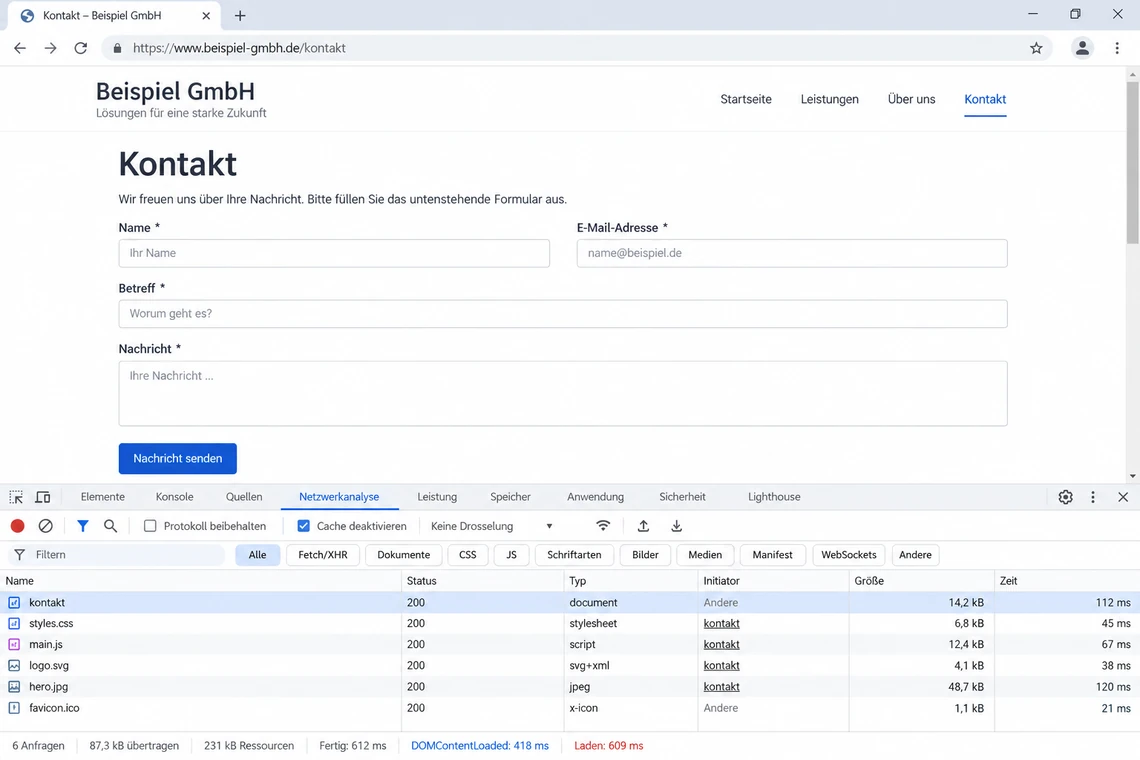Click the browser address bar URL

click(x=239, y=48)
